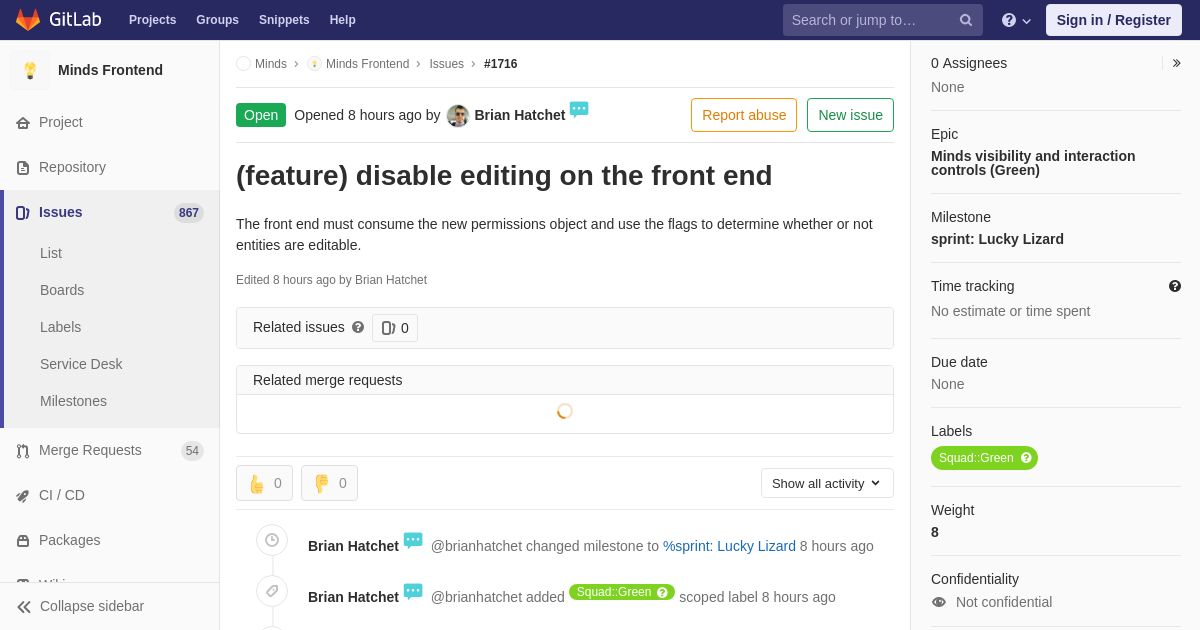Give a thumbs down reaction
1200x630 pixels.
329,483
